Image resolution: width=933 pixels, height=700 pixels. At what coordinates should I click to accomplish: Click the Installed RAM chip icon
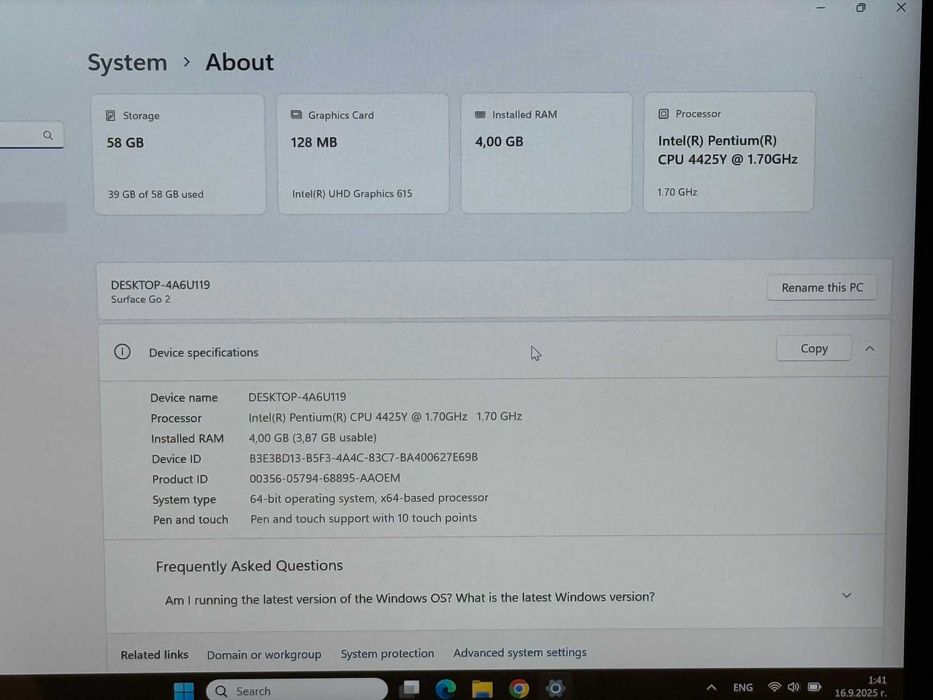(480, 114)
